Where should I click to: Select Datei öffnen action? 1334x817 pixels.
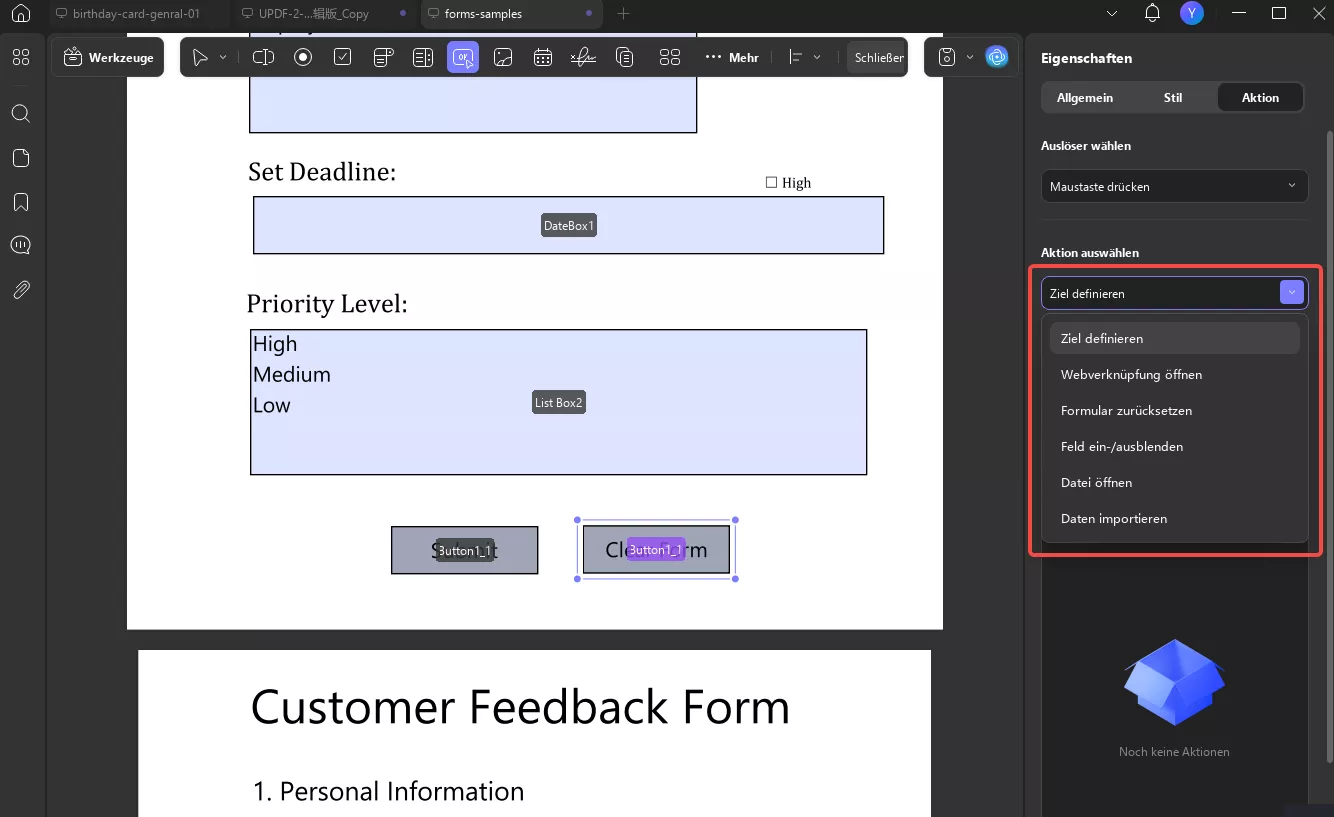pos(1174,482)
